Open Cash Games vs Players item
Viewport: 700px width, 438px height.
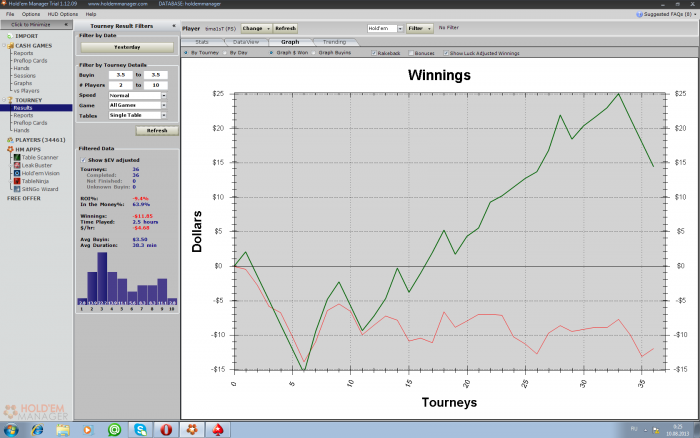(x=26, y=91)
